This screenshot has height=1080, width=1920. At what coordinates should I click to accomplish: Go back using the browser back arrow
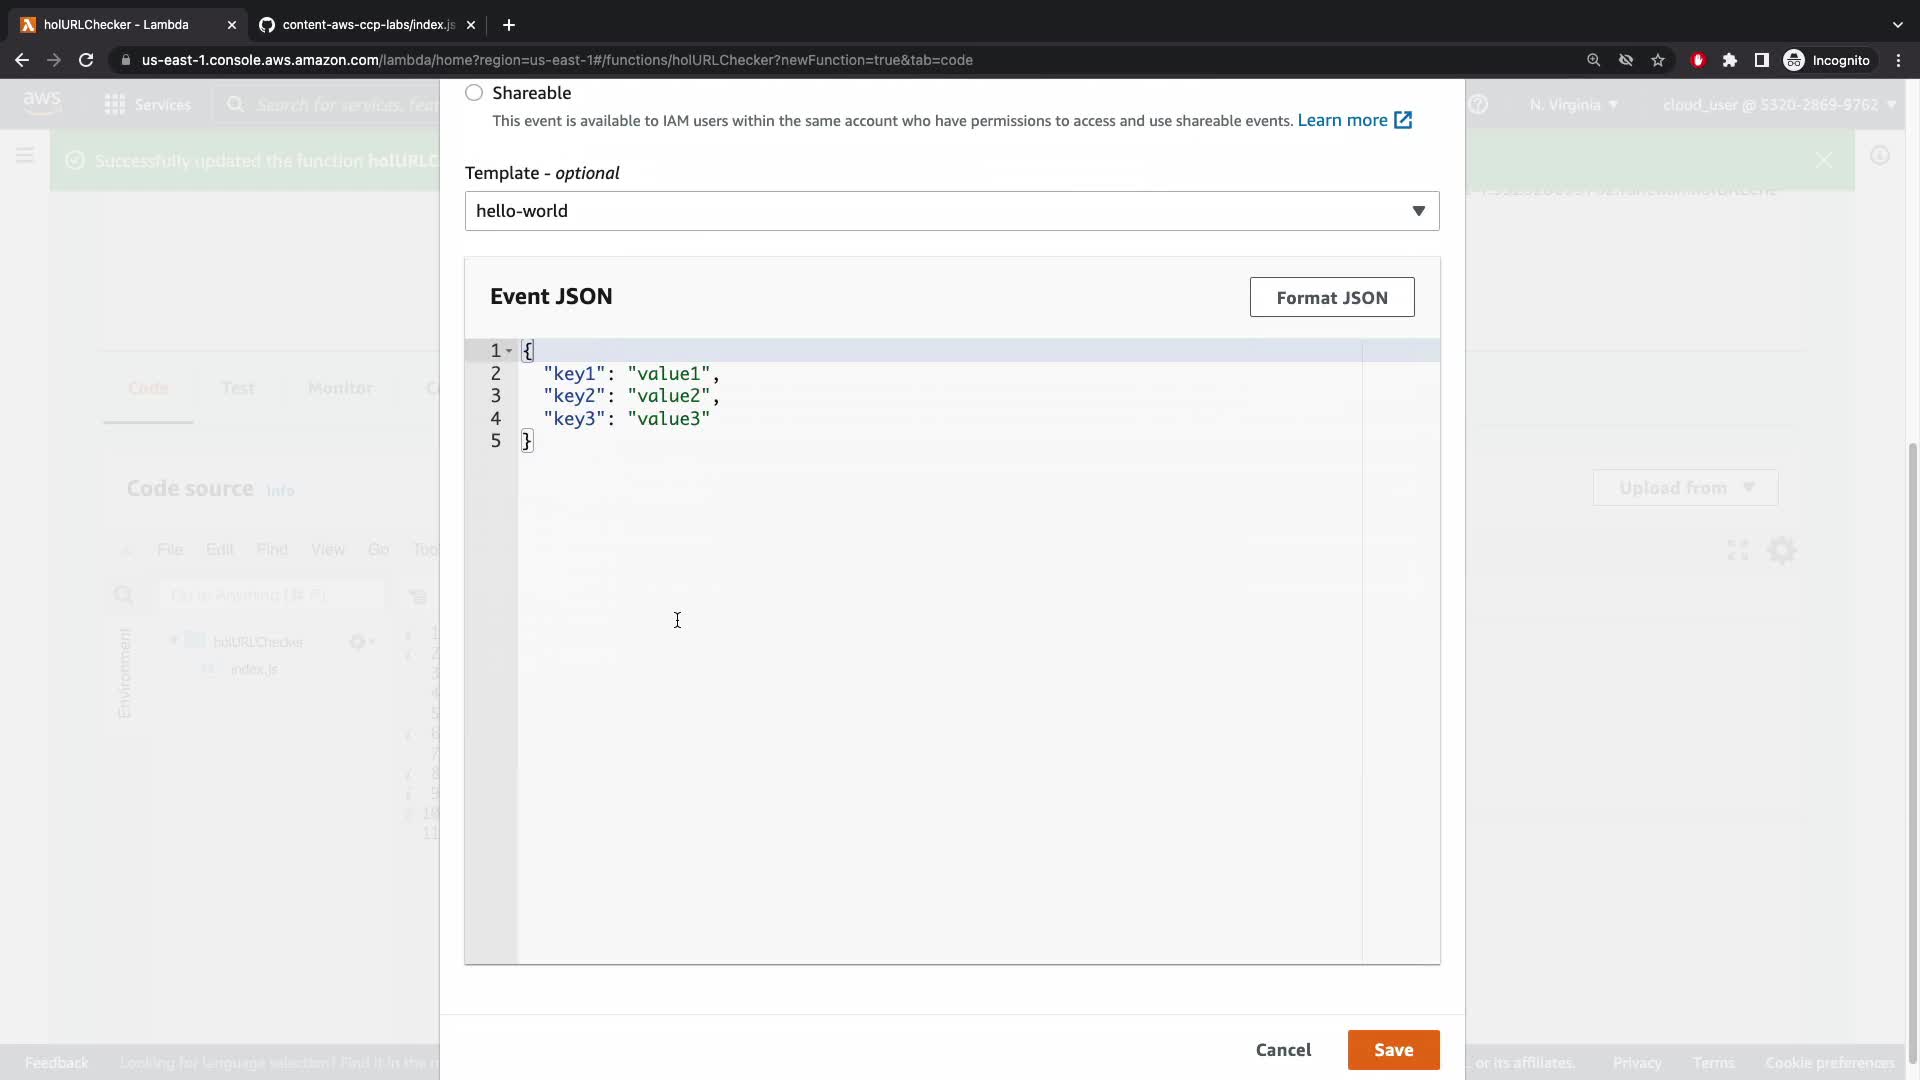(x=22, y=60)
